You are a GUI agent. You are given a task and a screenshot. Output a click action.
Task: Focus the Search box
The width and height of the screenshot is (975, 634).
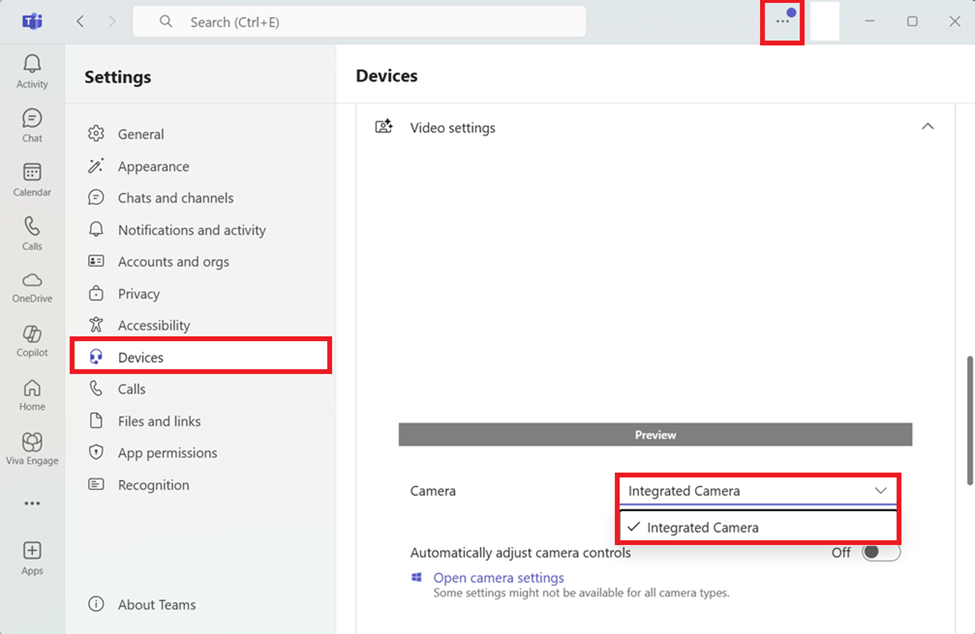click(359, 22)
